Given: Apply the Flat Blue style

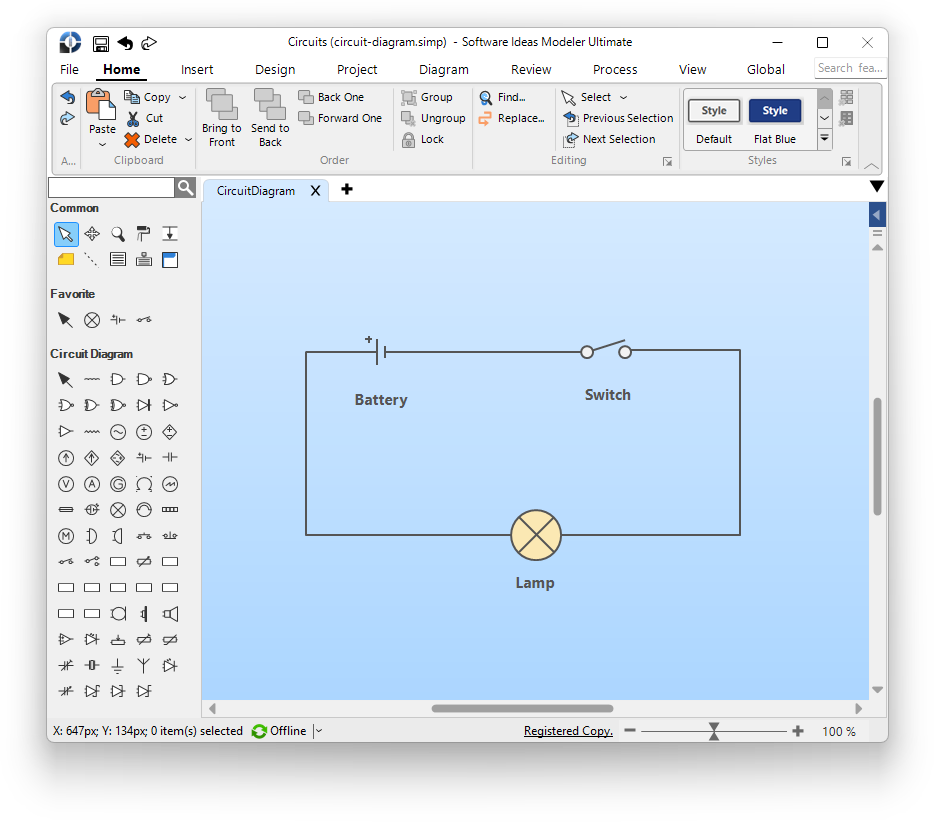Looking at the screenshot, I should [774, 118].
